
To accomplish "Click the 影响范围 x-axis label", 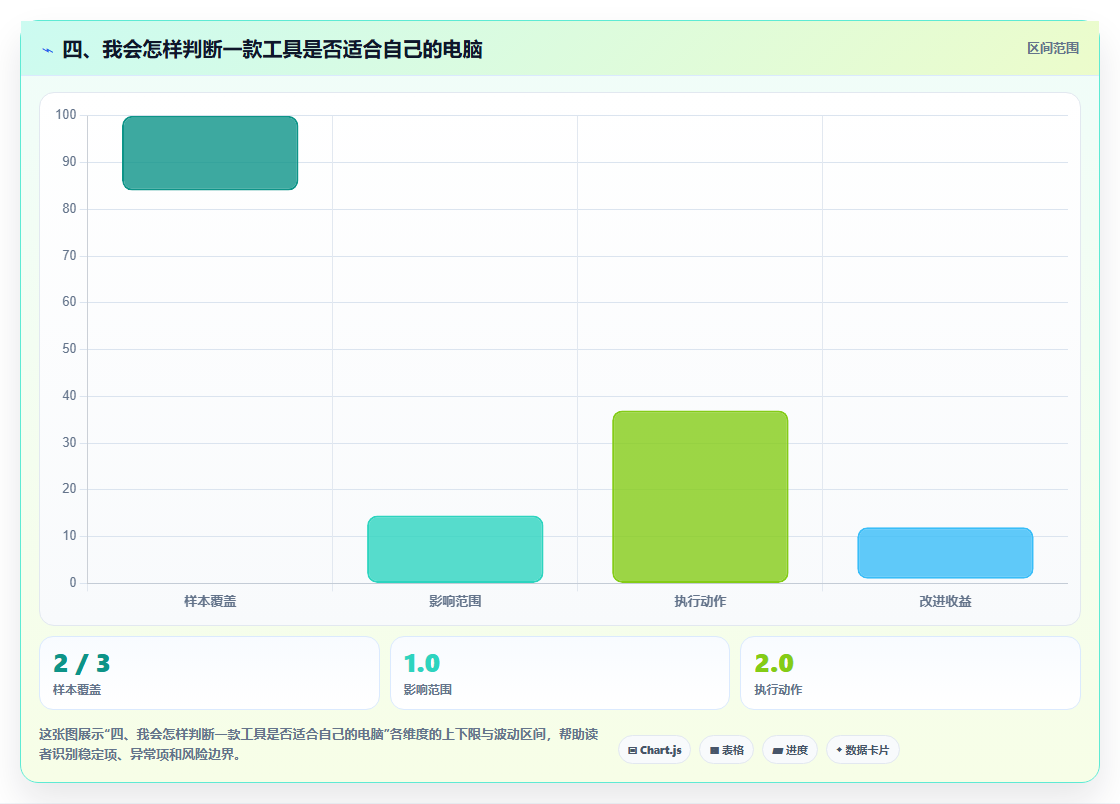I will 455,601.
